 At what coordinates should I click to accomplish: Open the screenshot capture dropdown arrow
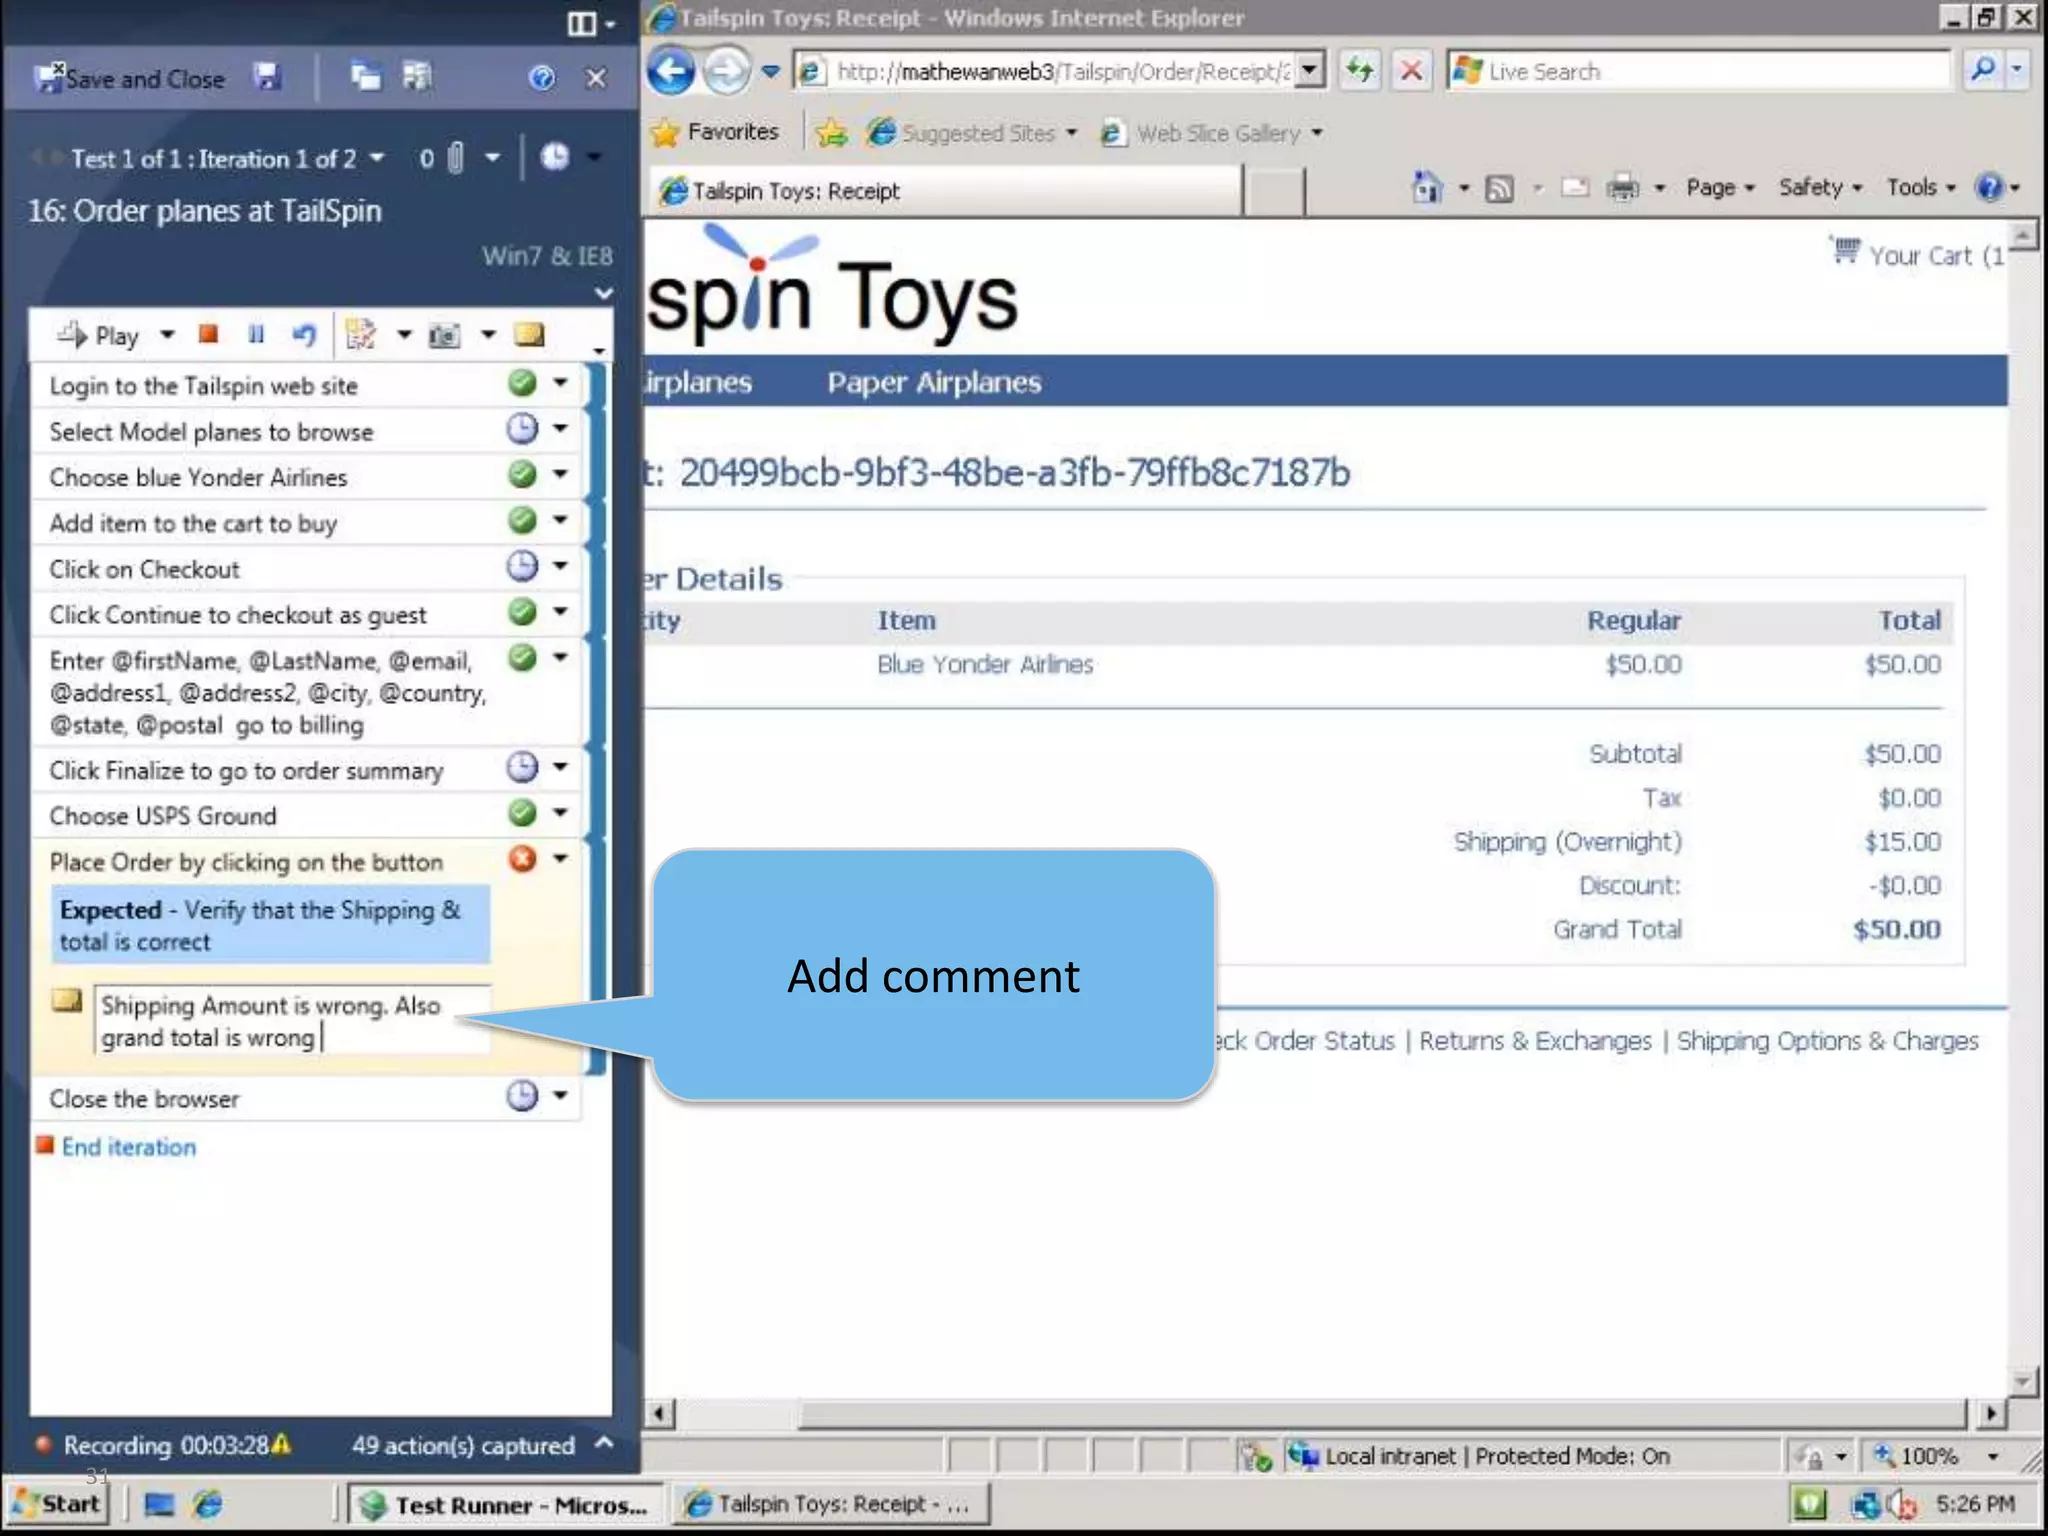pyautogui.click(x=488, y=335)
